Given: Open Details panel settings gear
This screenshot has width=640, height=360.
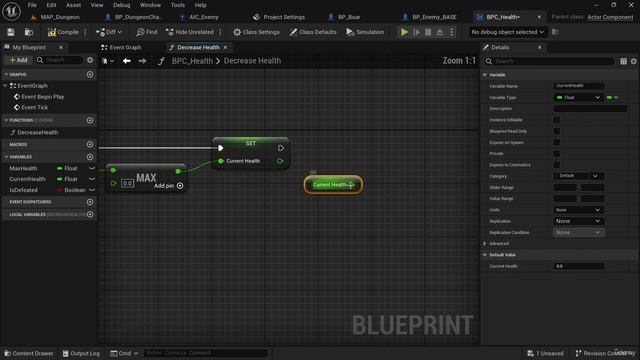Looking at the screenshot, I should tap(633, 61).
